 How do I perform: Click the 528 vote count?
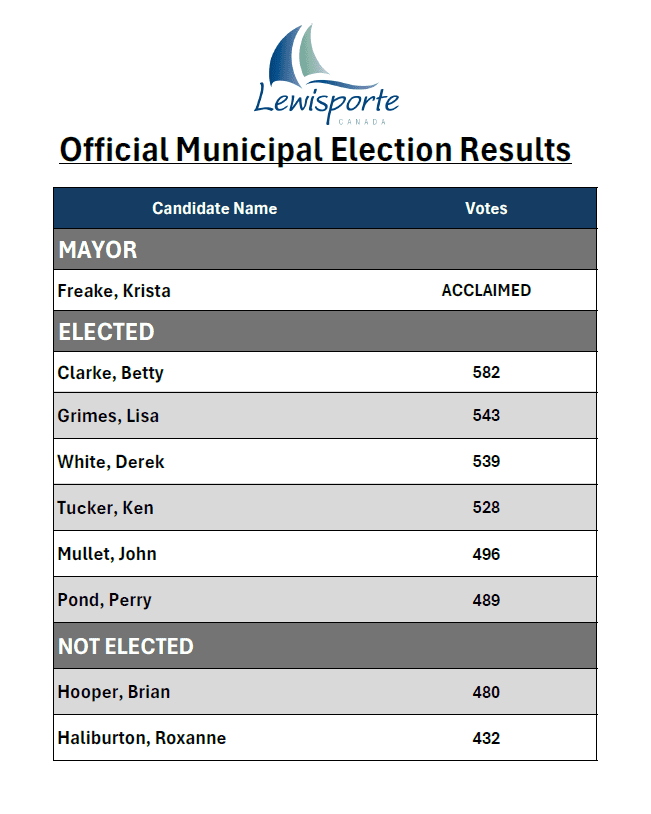click(486, 508)
